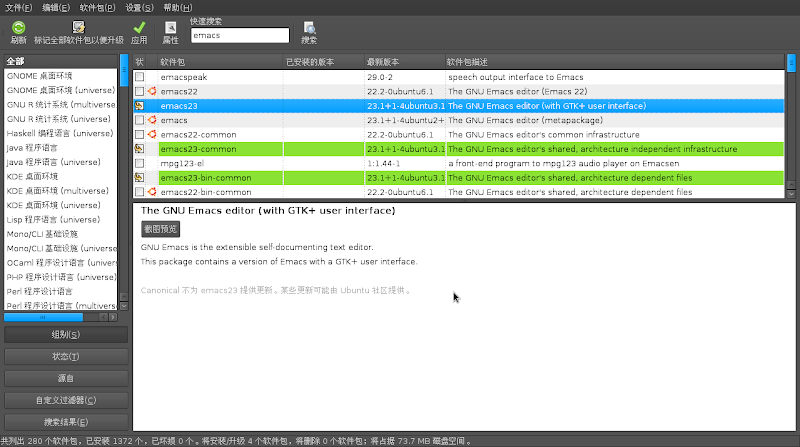The width and height of the screenshot is (800, 447).
Task: Click Ubuntu support icon beside emacs22-common
Action: pos(152,134)
